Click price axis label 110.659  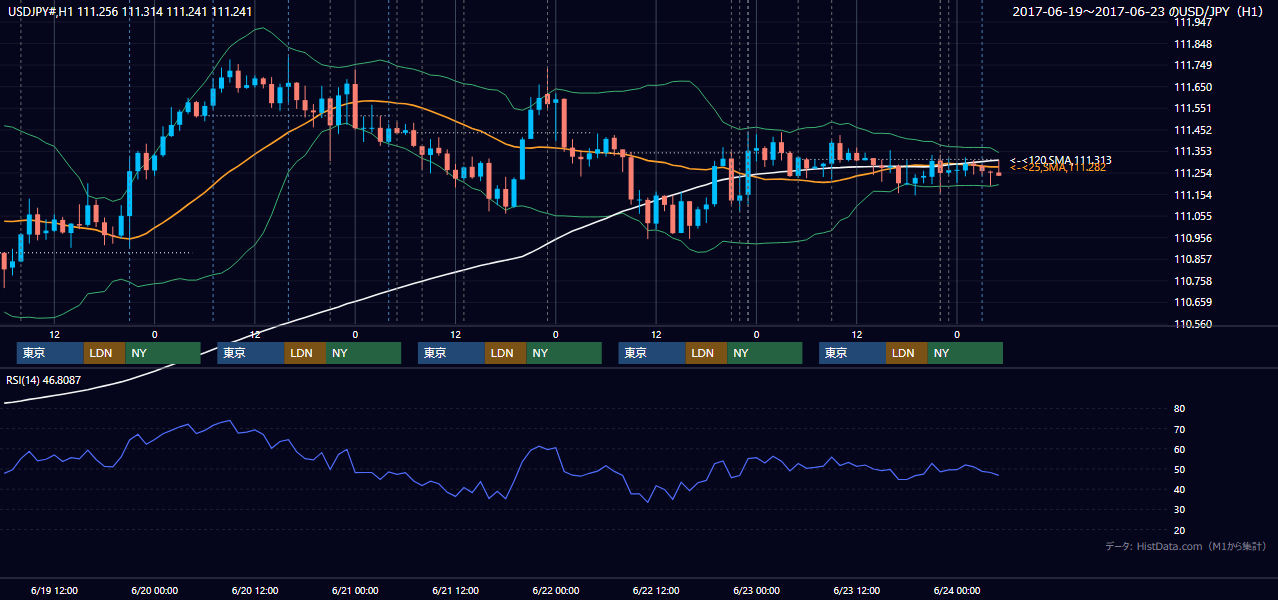[1192, 302]
